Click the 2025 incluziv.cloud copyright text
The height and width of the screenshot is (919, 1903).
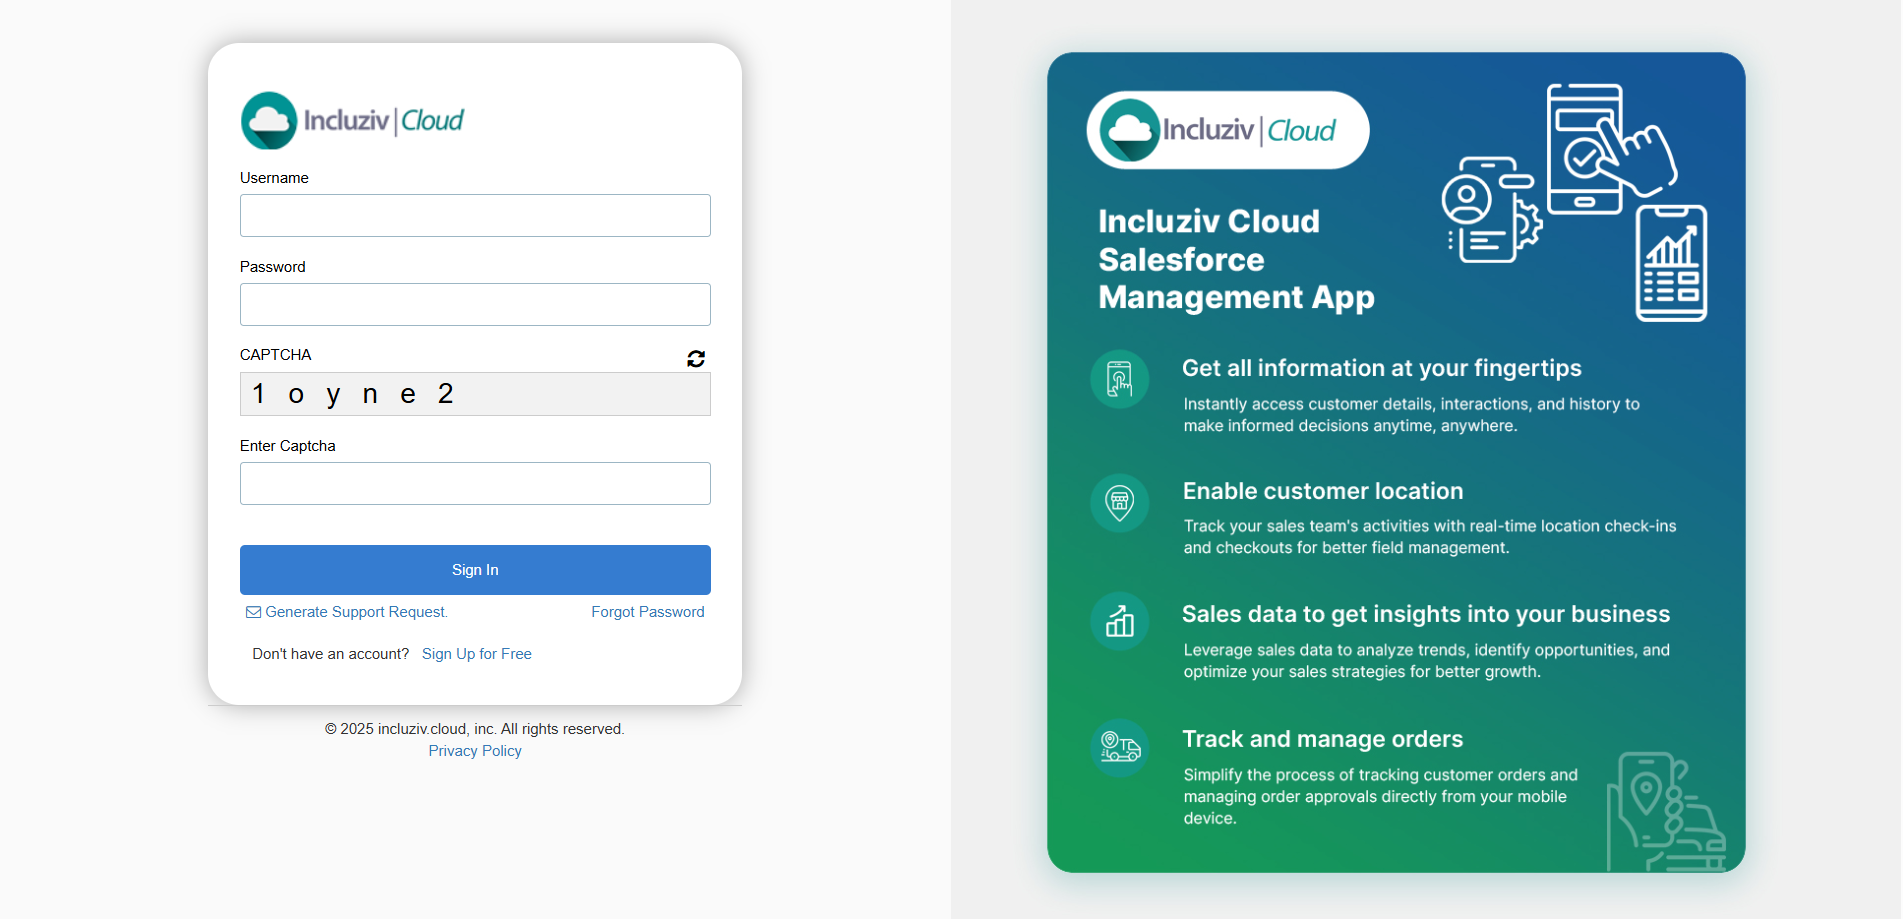[475, 729]
